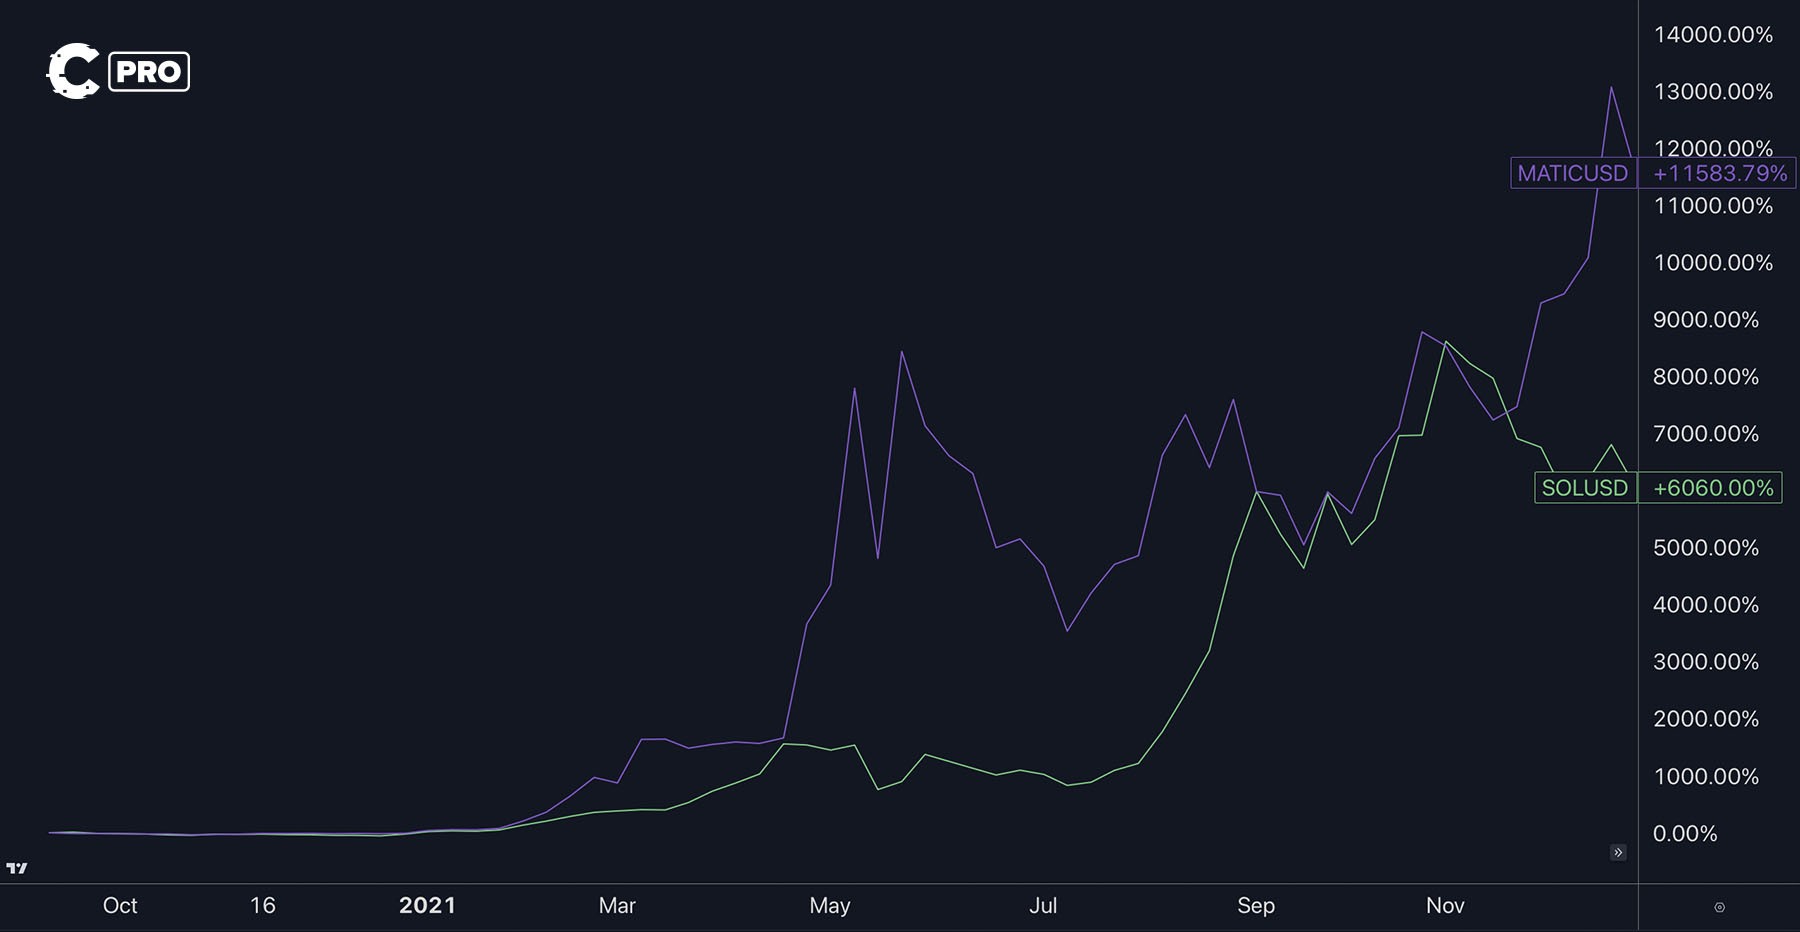The width and height of the screenshot is (1800, 932).
Task: Click the C-shaped logo icon
Action: 73,71
